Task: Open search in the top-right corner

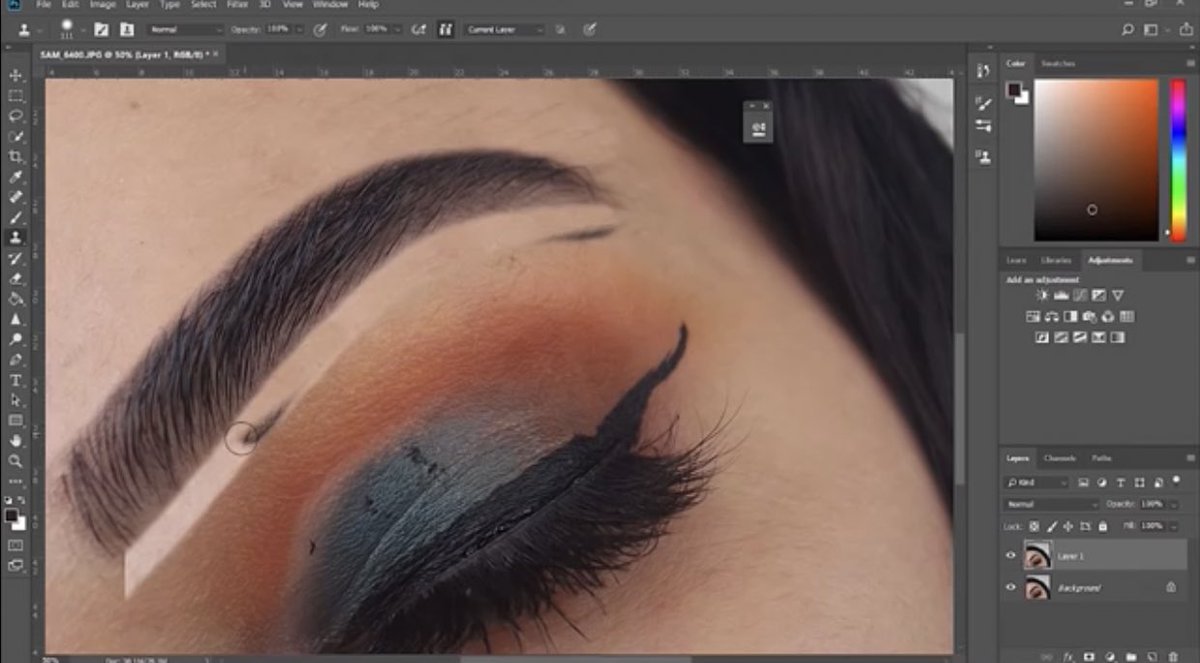Action: [x=1128, y=30]
